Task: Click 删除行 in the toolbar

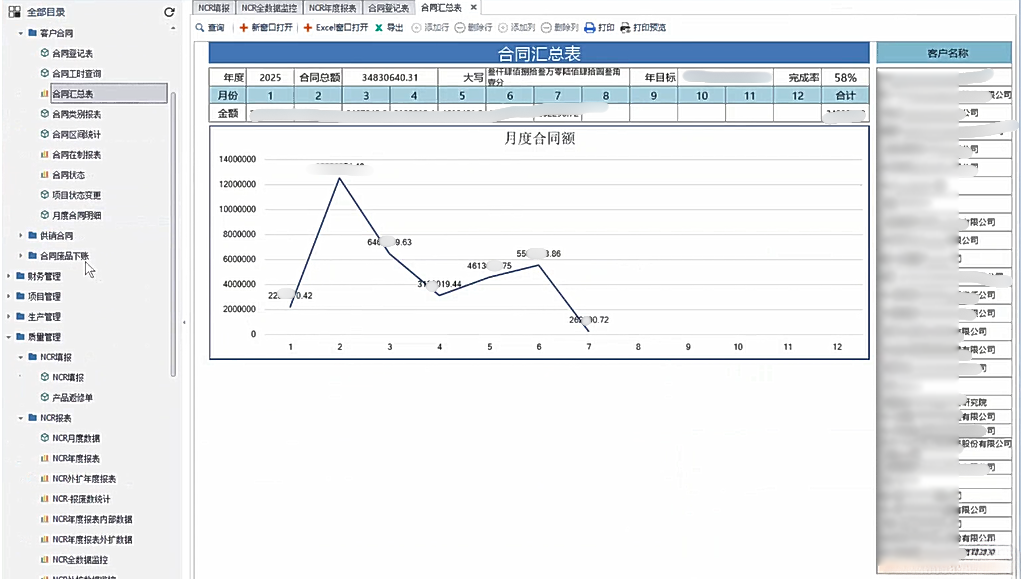Action: pos(473,27)
